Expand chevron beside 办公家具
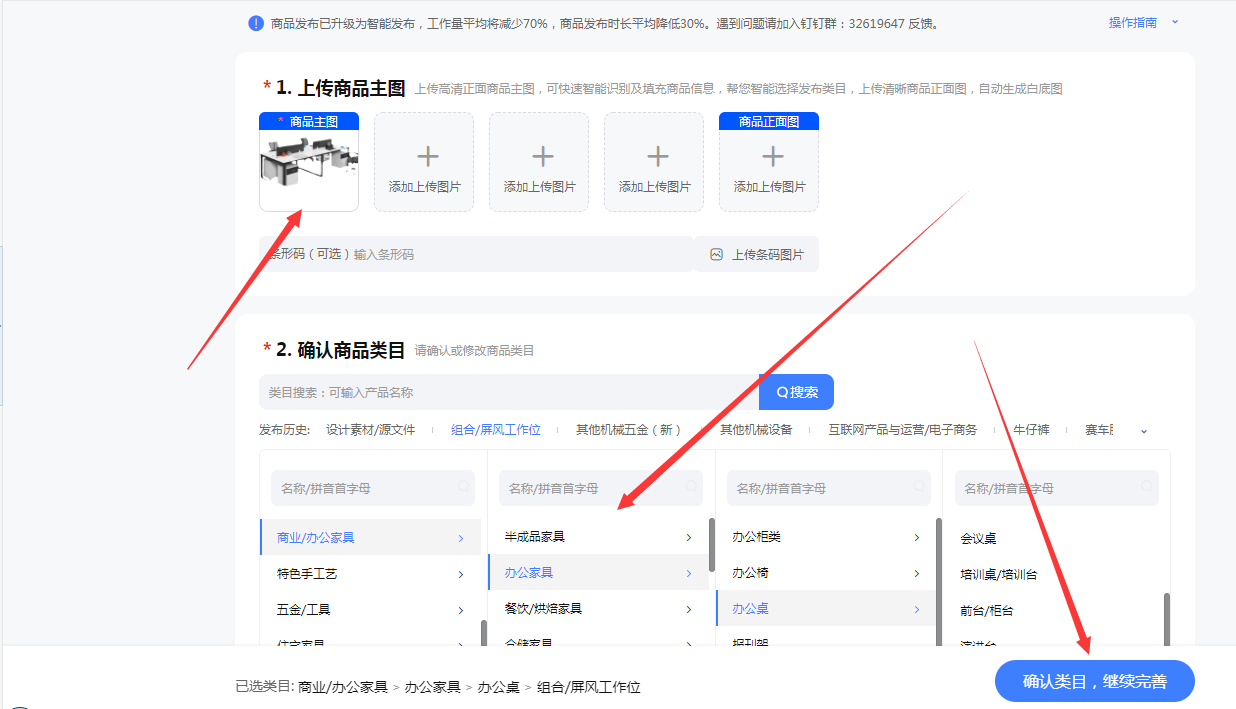This screenshot has width=1236, height=709. click(689, 573)
